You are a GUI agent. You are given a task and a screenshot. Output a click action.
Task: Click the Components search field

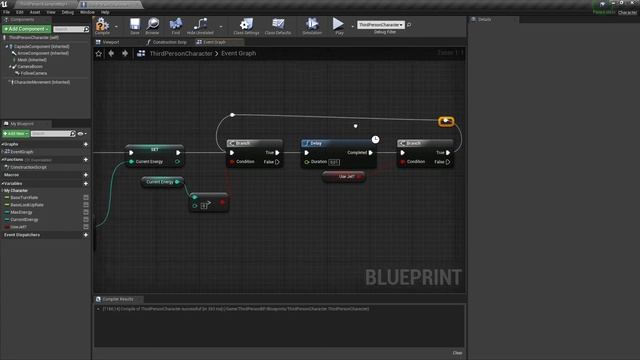click(71, 29)
